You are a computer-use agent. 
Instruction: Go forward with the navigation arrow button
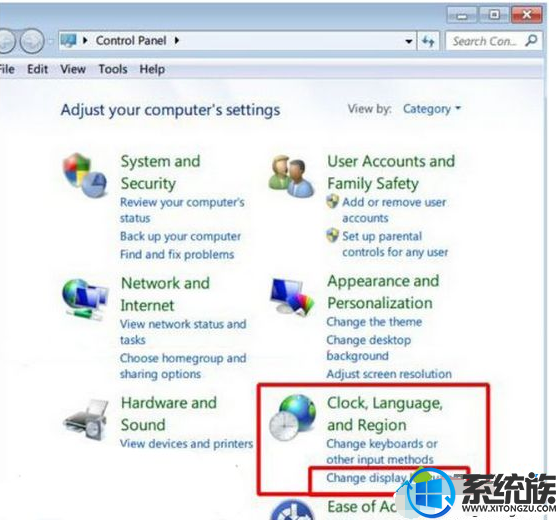point(32,41)
